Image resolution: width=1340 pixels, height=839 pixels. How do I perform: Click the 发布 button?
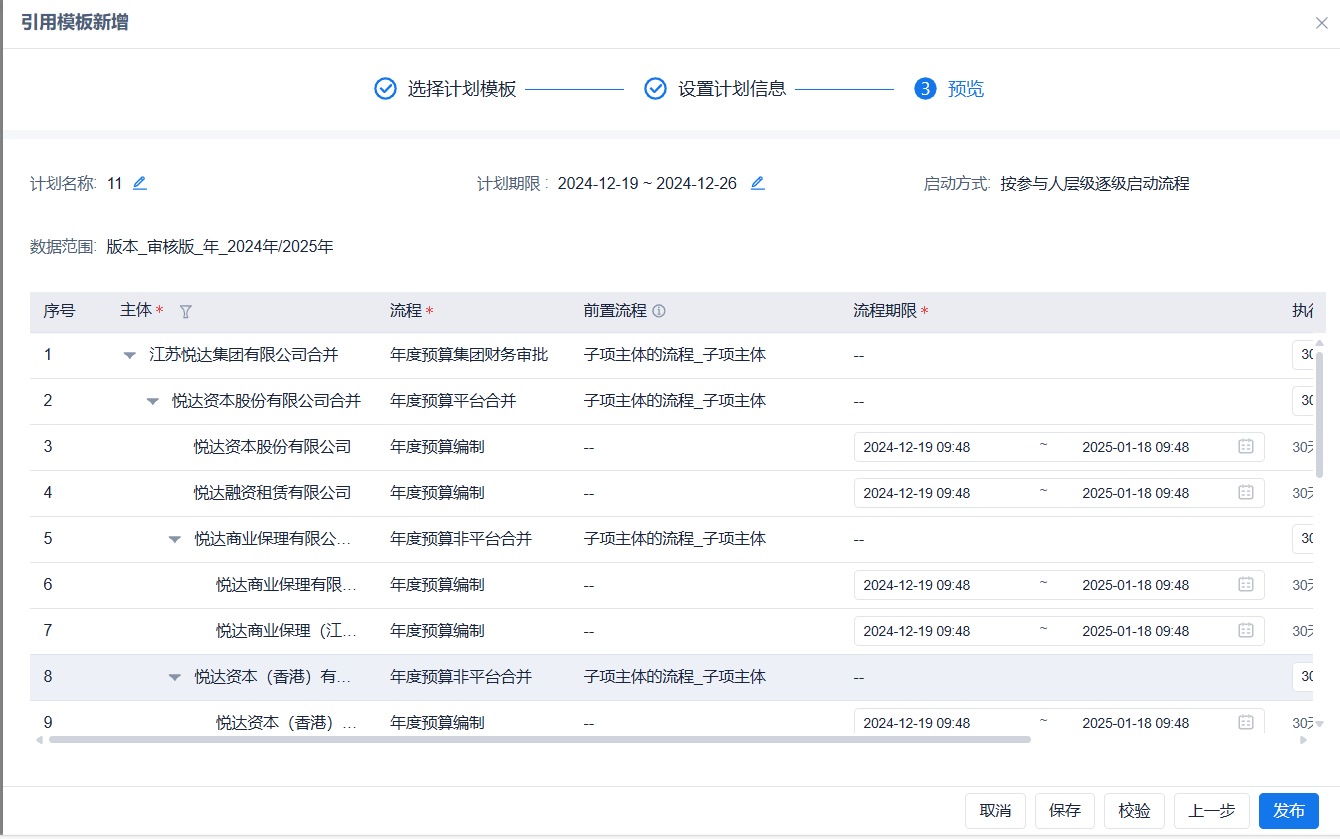pos(1288,811)
